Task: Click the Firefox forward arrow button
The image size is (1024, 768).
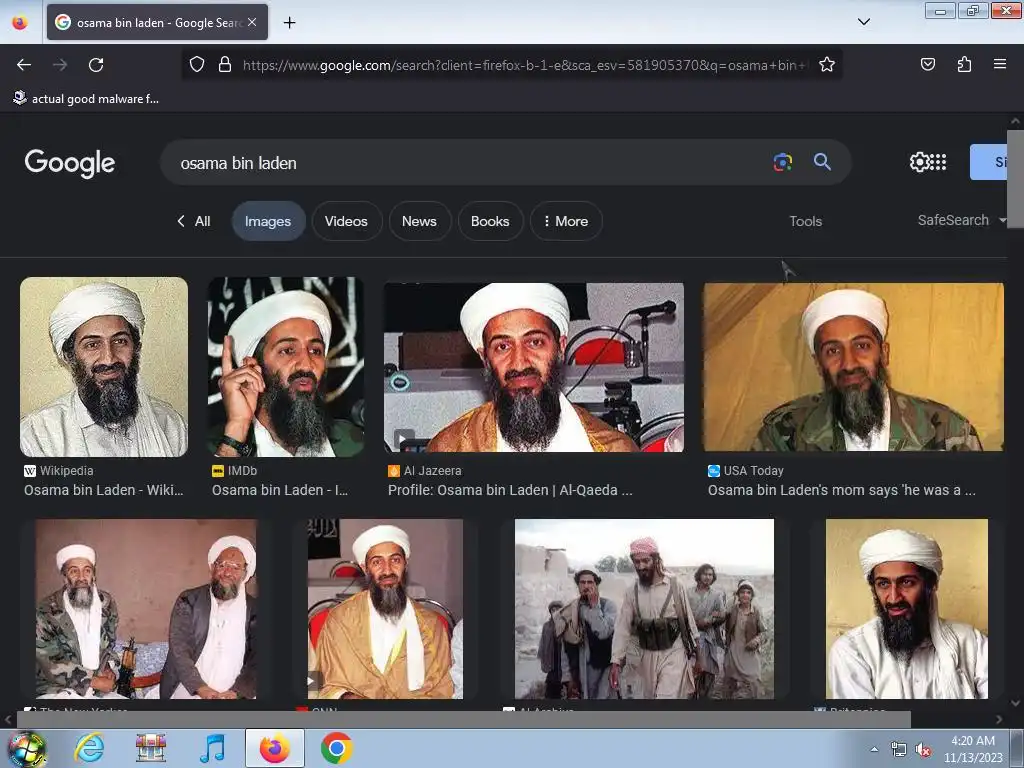Action: (x=60, y=65)
